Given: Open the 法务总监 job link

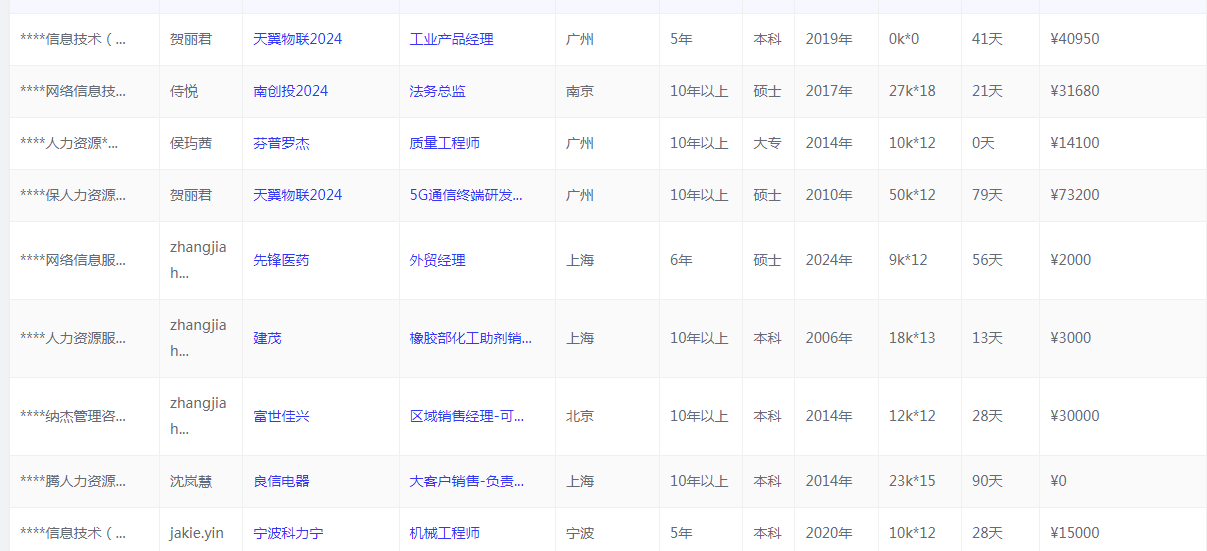Looking at the screenshot, I should pos(437,91).
